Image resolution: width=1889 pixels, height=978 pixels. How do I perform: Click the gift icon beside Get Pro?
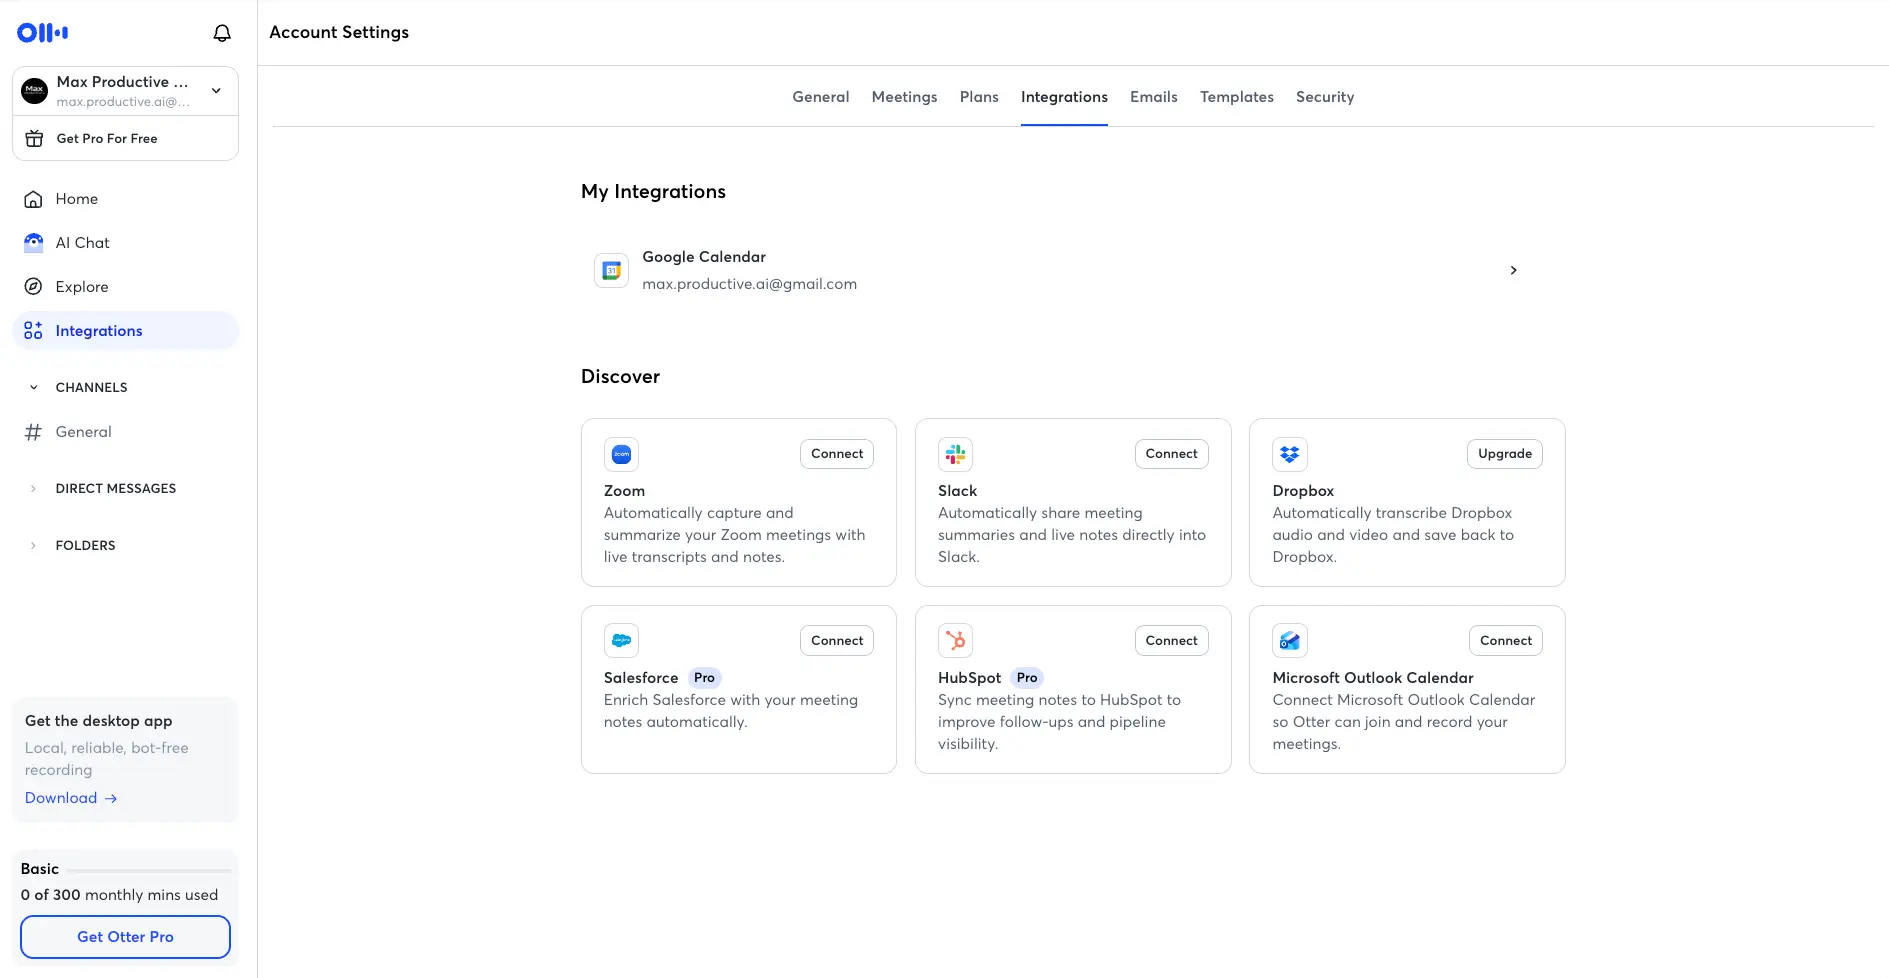[x=34, y=139]
